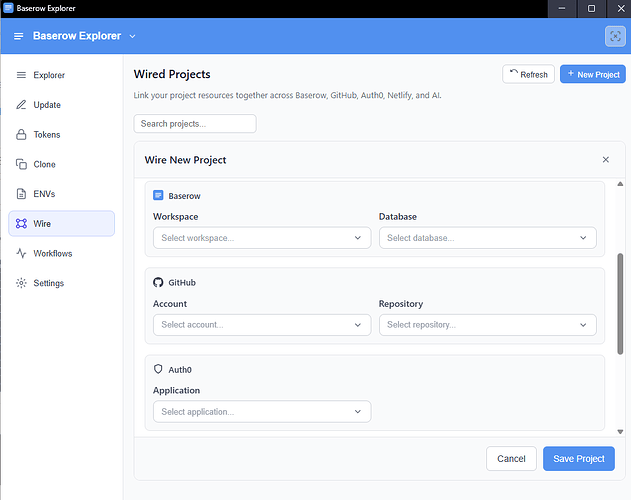
Task: Open Explorer from the sidebar
Action: coord(48,75)
